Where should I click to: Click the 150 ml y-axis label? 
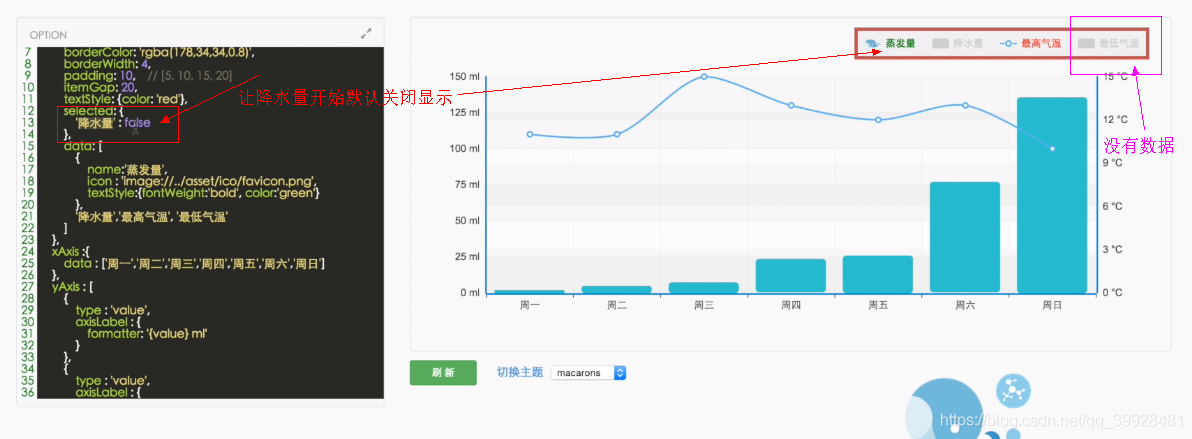tap(464, 77)
